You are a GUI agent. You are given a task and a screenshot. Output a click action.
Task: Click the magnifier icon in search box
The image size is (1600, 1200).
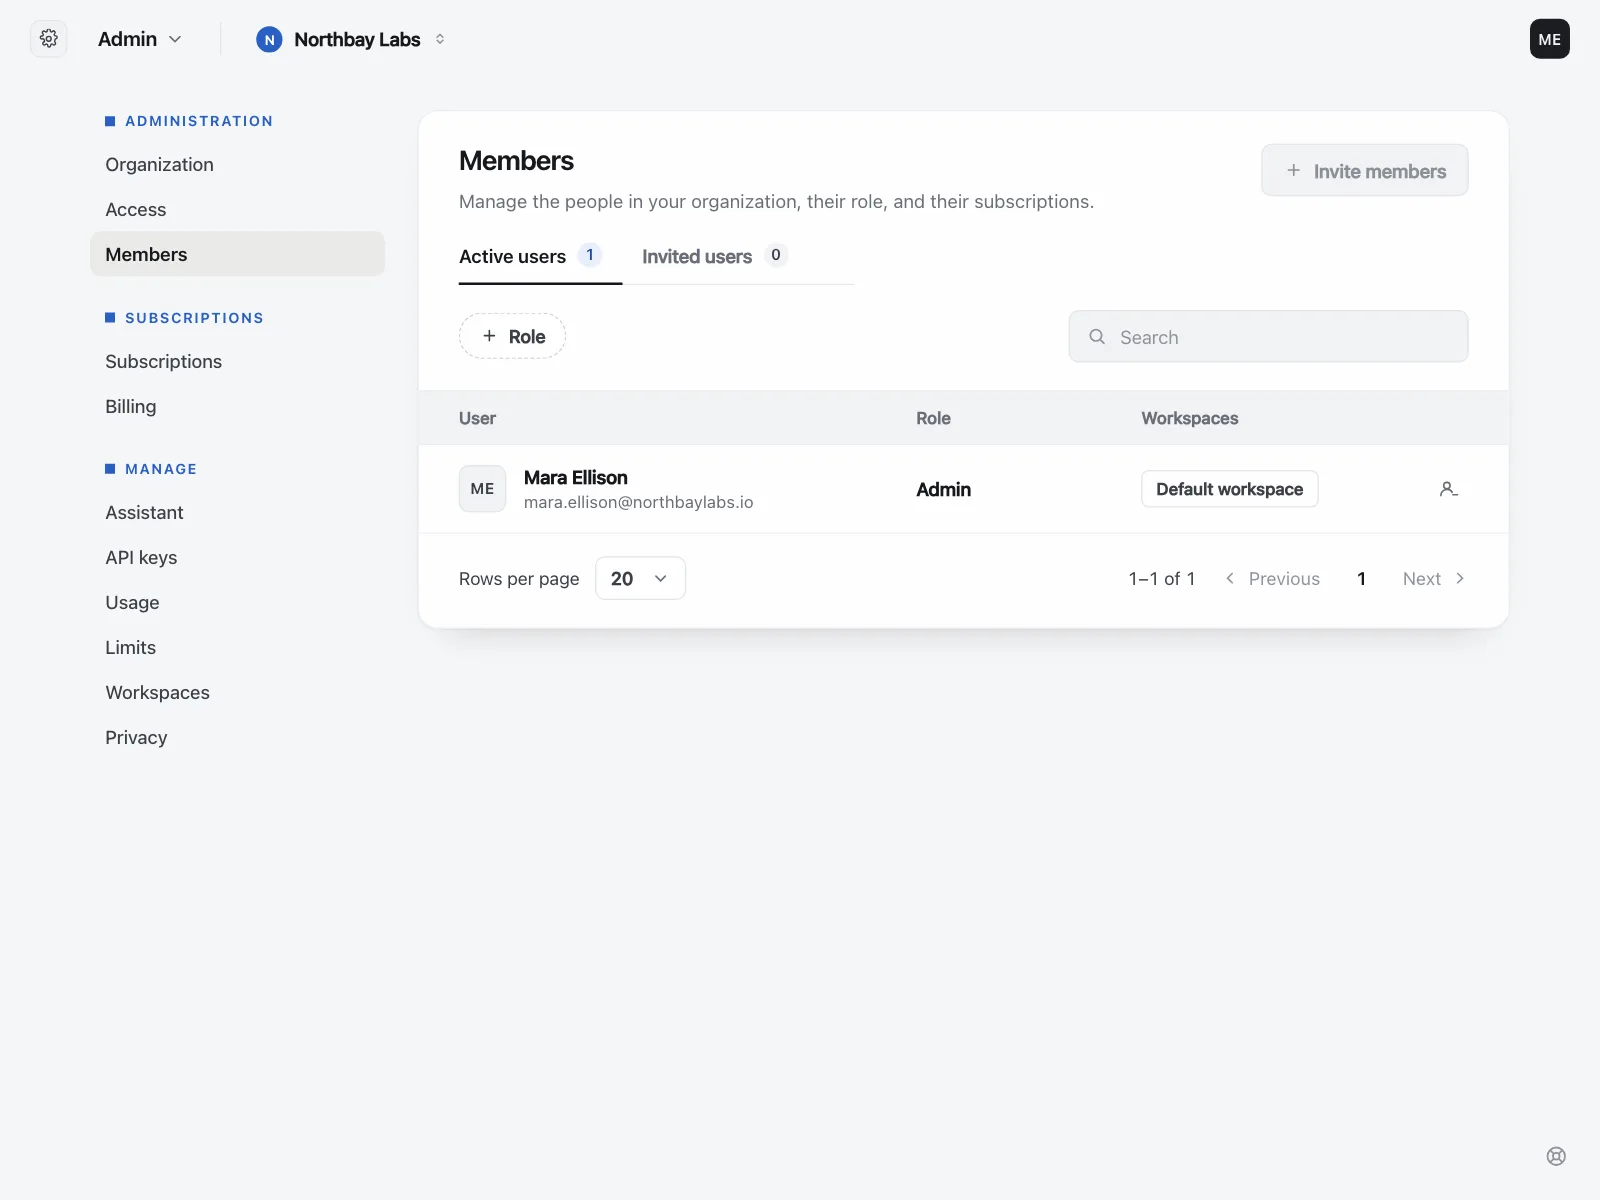(1097, 337)
